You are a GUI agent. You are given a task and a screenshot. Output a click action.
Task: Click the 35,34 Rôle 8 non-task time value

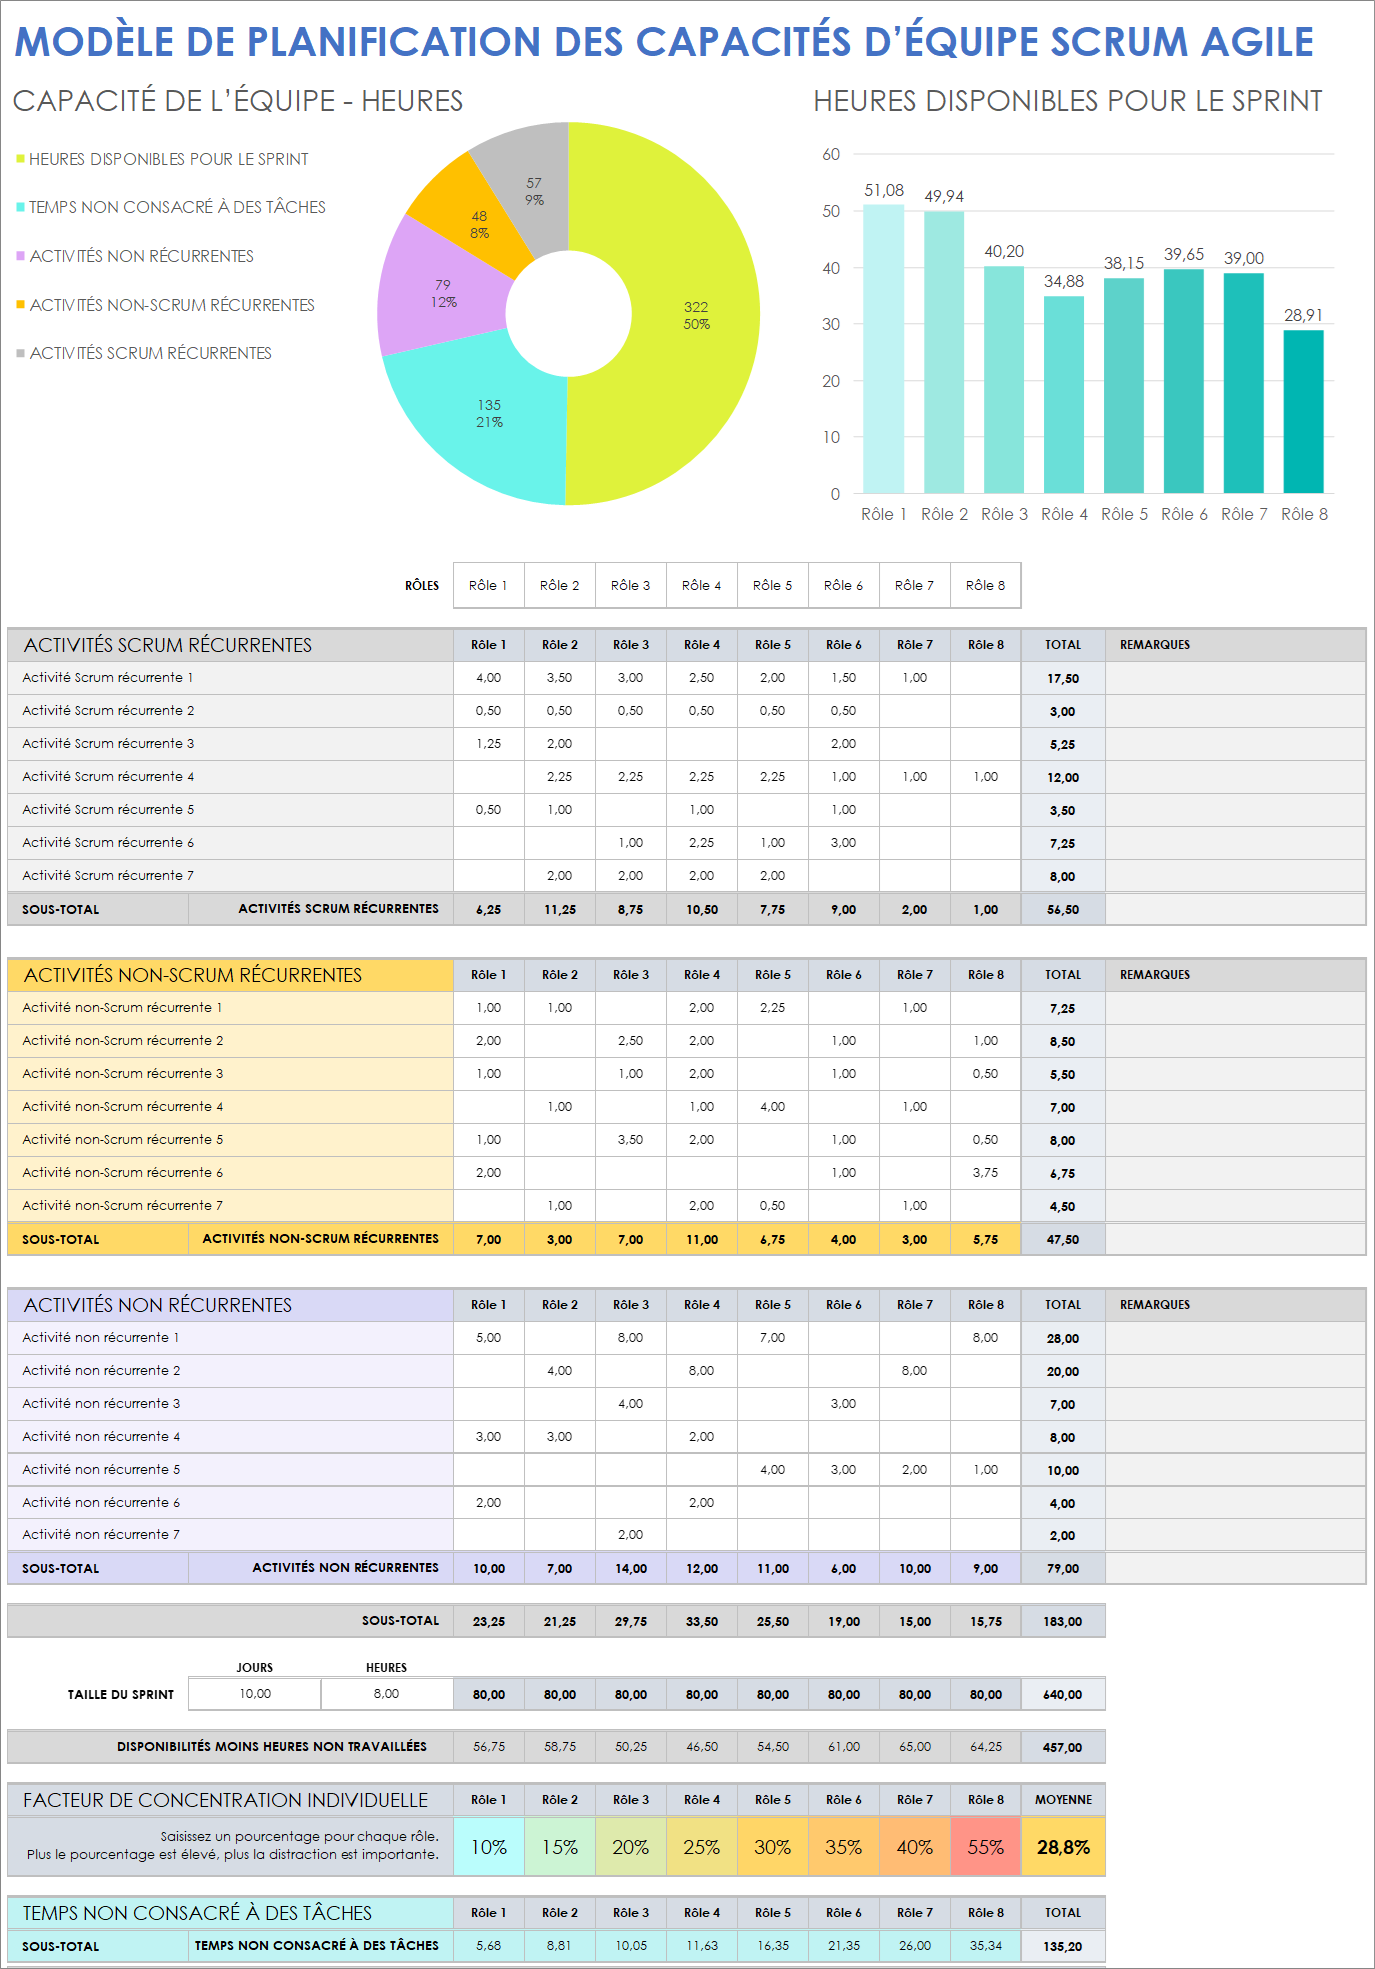pos(985,1946)
